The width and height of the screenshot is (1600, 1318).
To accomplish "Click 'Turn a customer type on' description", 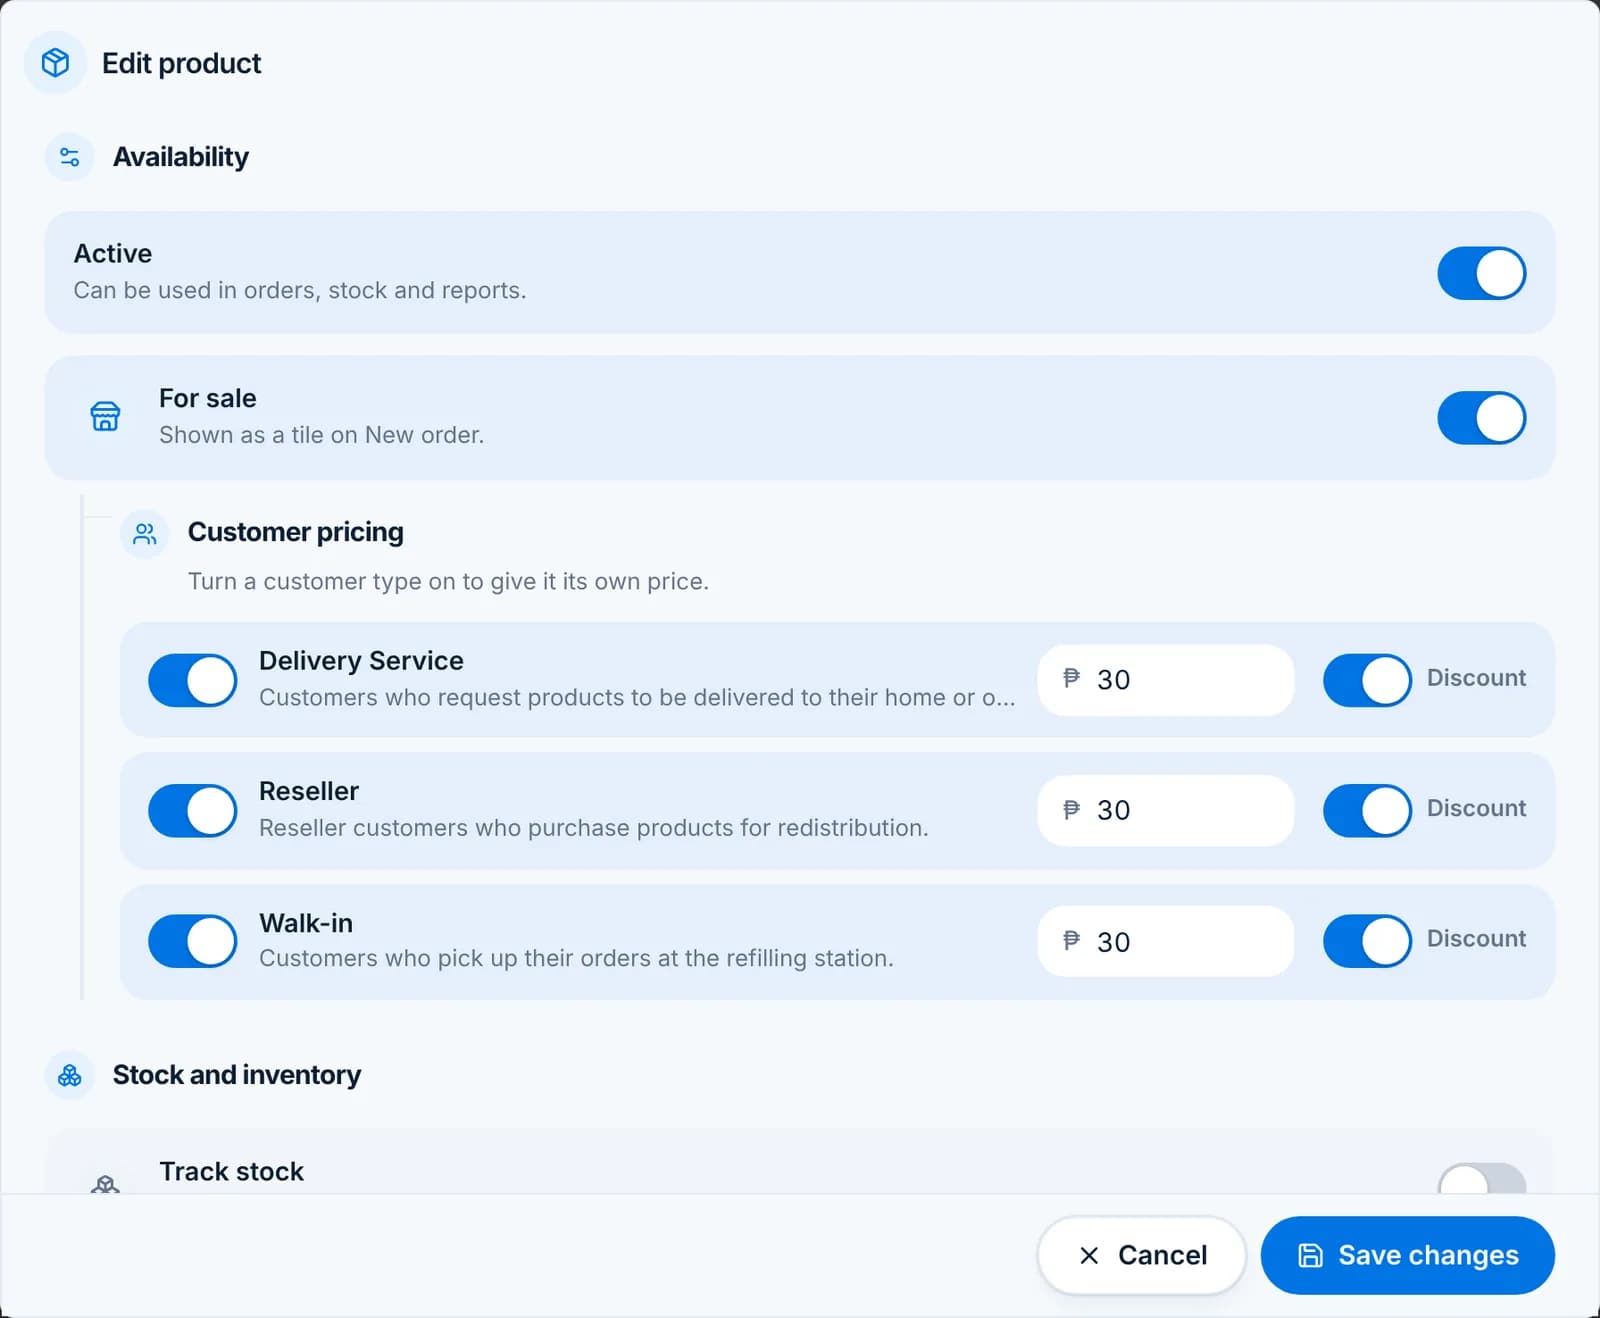I will pyautogui.click(x=448, y=581).
